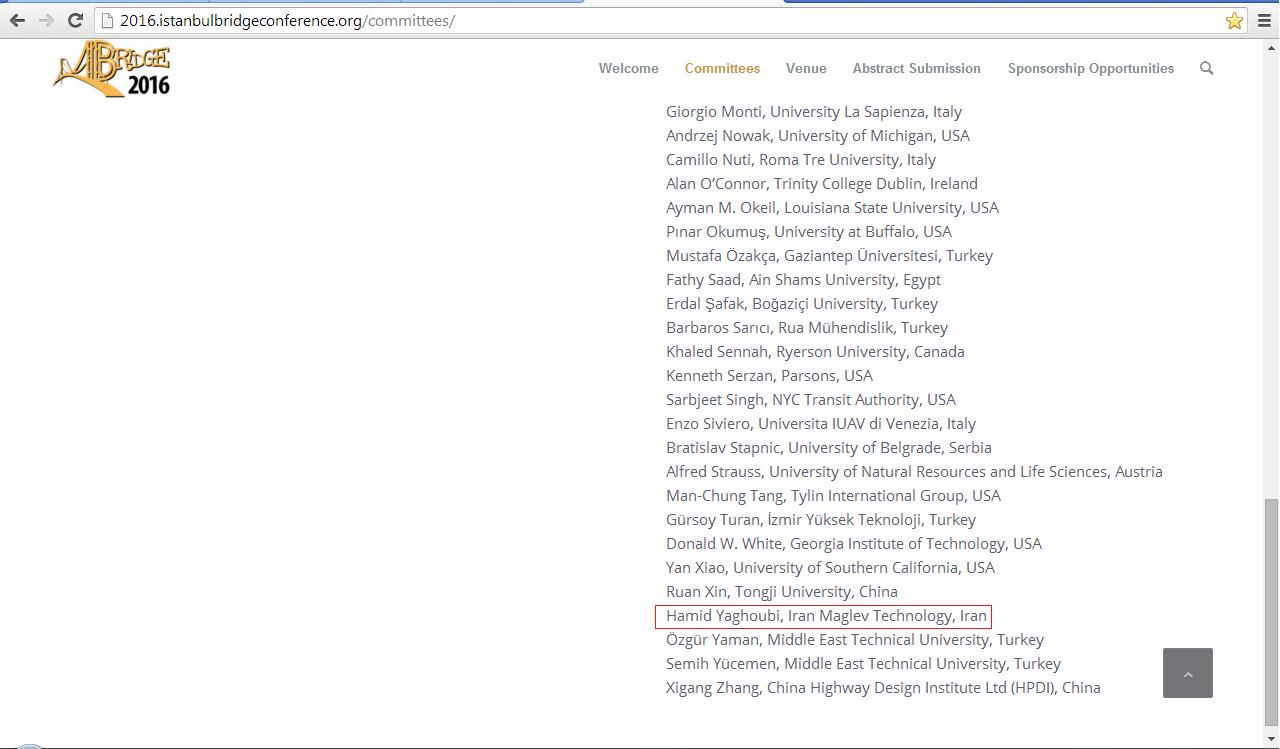Select the Committees nav item
The image size is (1280, 749).
pyautogui.click(x=722, y=68)
